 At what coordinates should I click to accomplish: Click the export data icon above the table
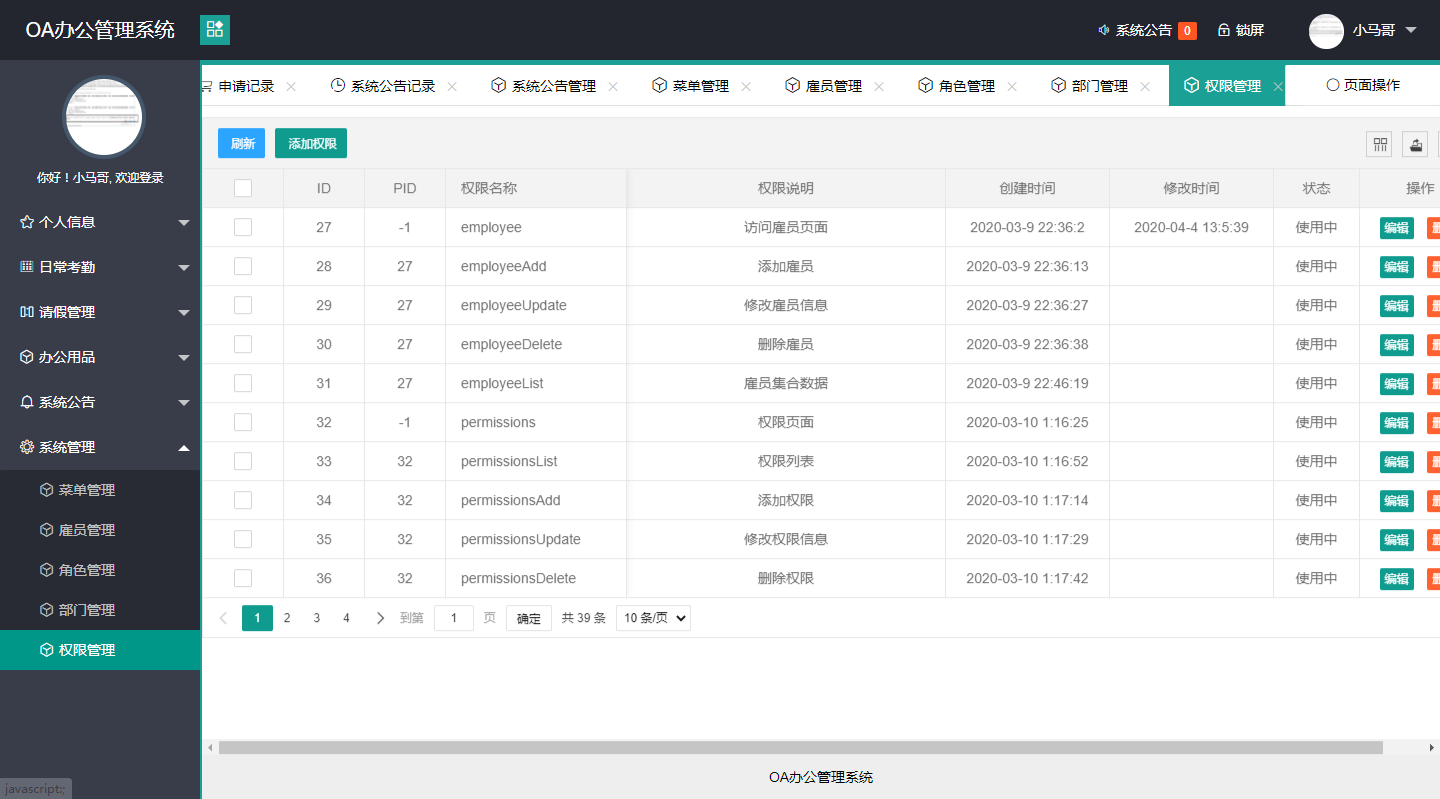pos(1415,144)
